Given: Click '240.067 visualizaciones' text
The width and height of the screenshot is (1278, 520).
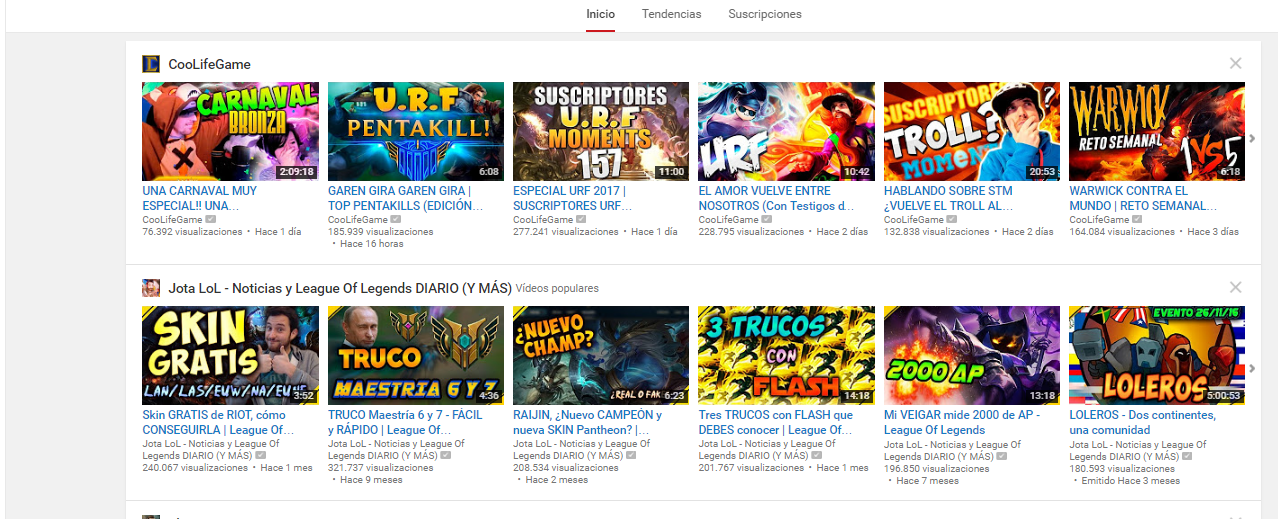Looking at the screenshot, I should click(195, 467).
